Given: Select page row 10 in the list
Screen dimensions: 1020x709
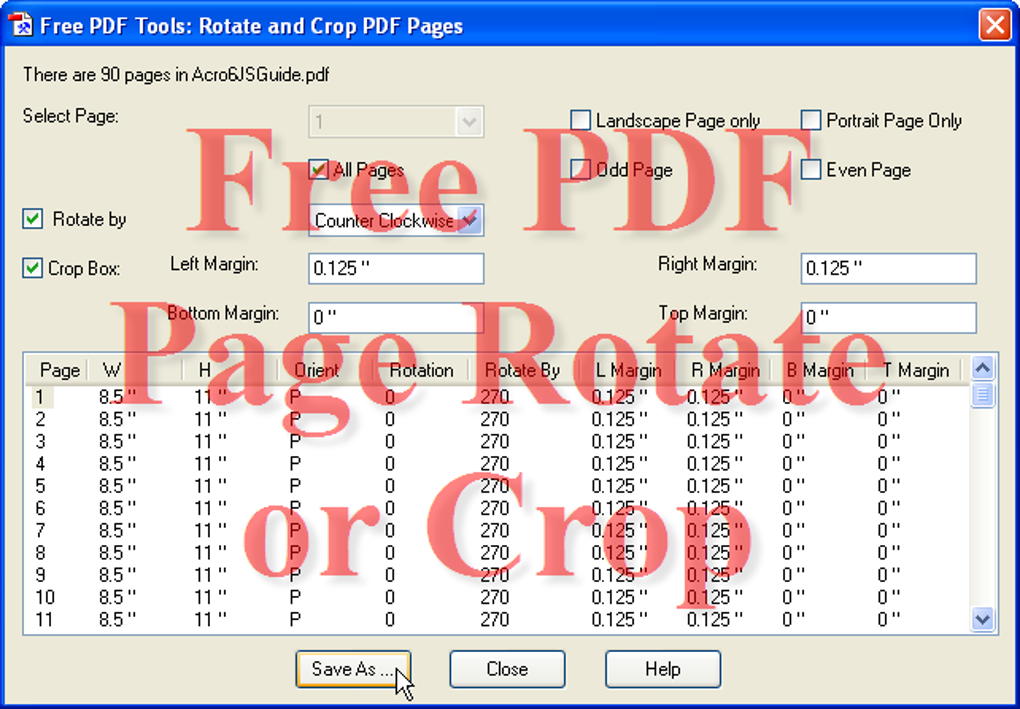Looking at the screenshot, I should 498,597.
